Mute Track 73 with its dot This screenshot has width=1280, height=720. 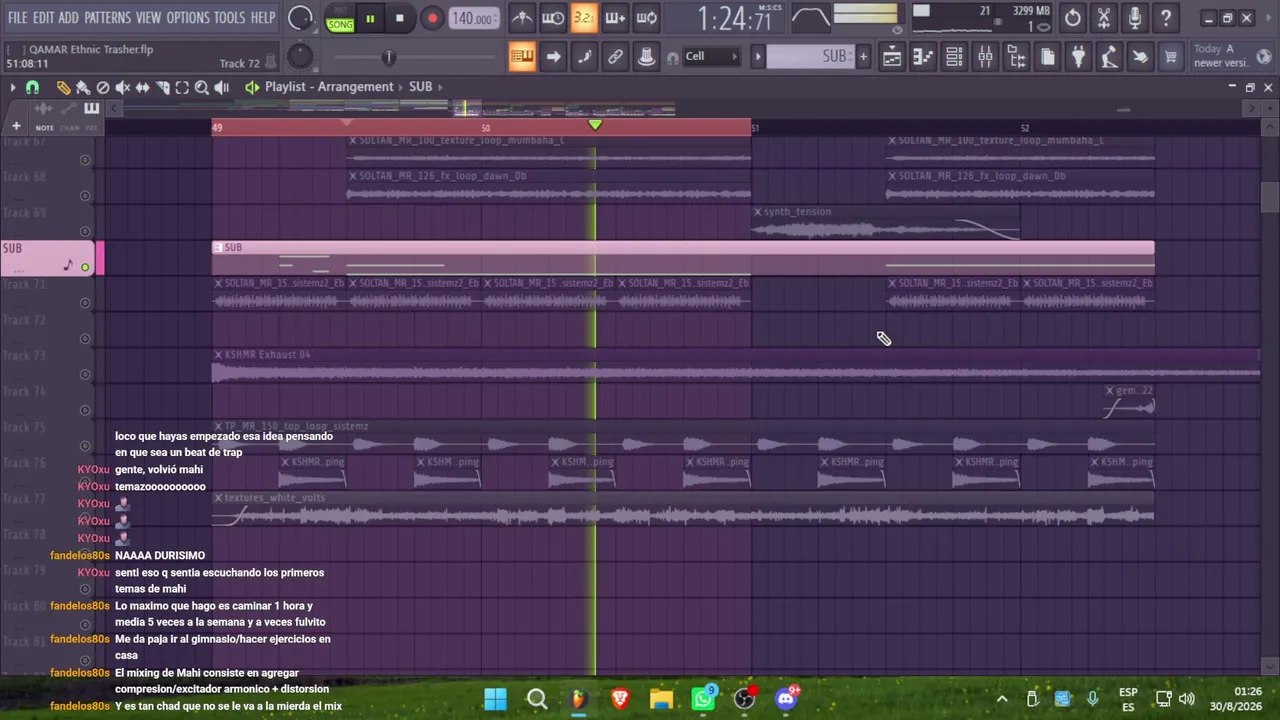85,374
